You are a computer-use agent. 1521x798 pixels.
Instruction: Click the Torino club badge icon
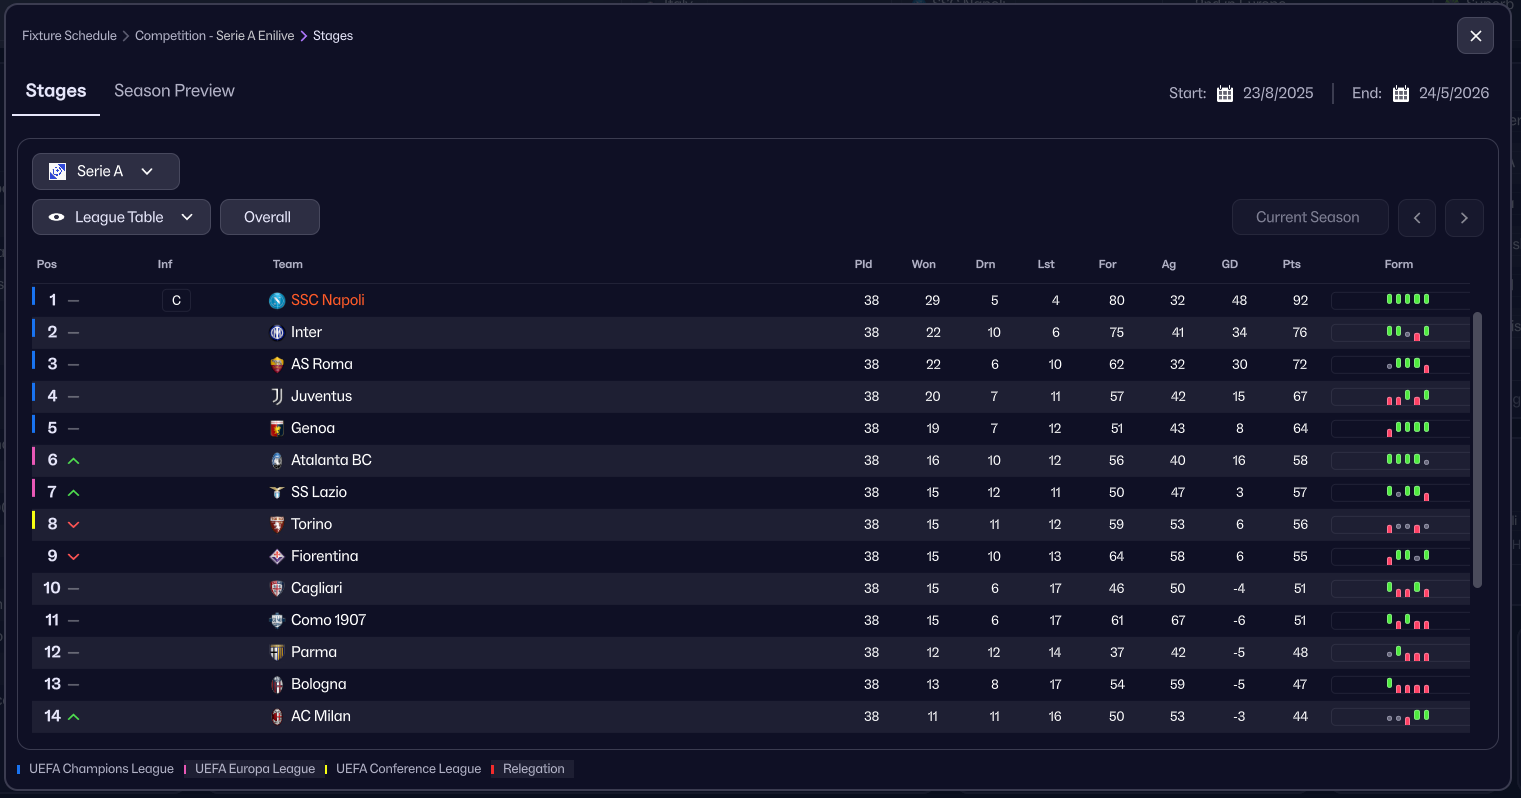(x=277, y=524)
